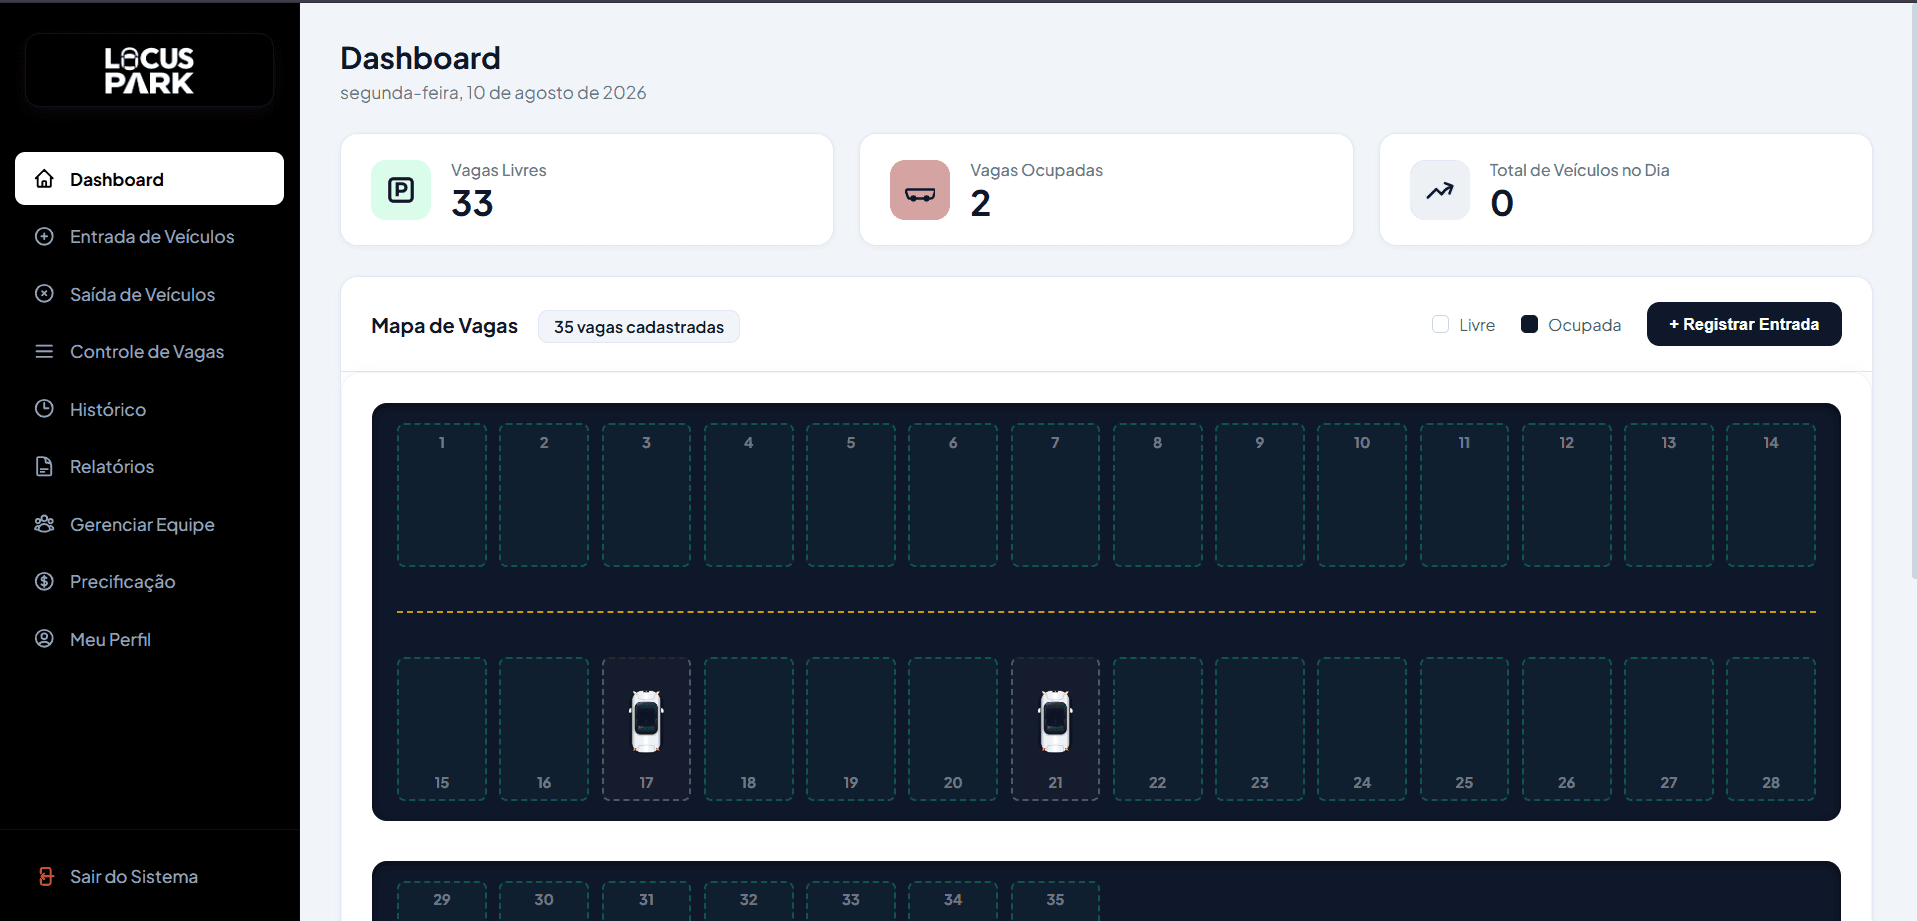Click the Total de Veículos no Dia value 0
The height and width of the screenshot is (921, 1917).
click(x=1502, y=204)
